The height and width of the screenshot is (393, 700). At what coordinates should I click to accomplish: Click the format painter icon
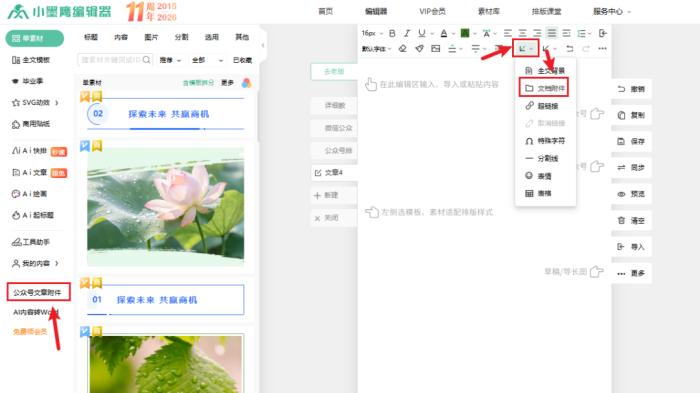click(x=419, y=49)
